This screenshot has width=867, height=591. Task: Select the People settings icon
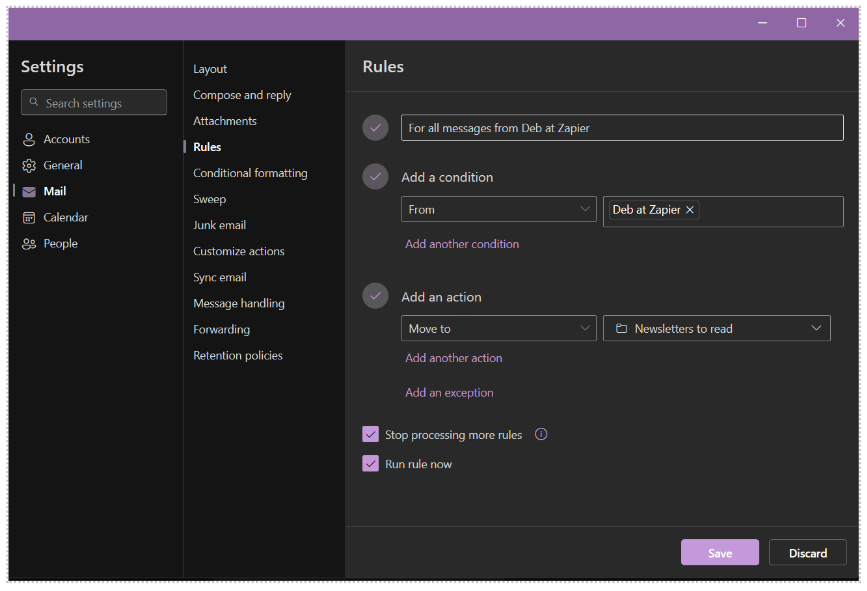[32, 243]
